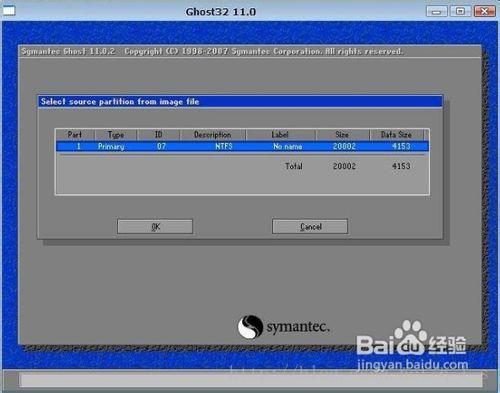500x393 pixels.
Task: Click the Label column header
Action: 280,135
